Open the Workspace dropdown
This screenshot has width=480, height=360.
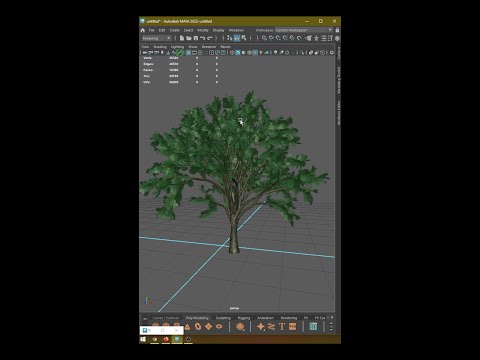click(x=304, y=30)
